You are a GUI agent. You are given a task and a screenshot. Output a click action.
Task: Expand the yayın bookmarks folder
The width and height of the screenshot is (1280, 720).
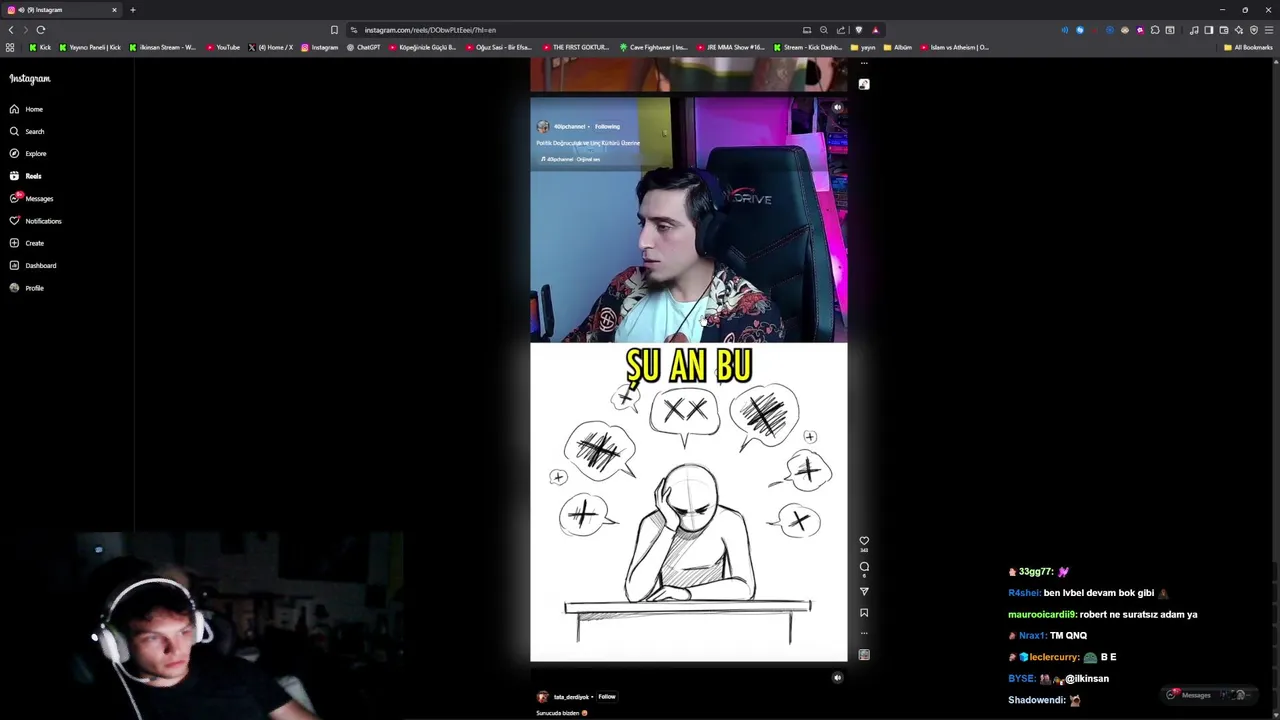pyautogui.click(x=863, y=47)
